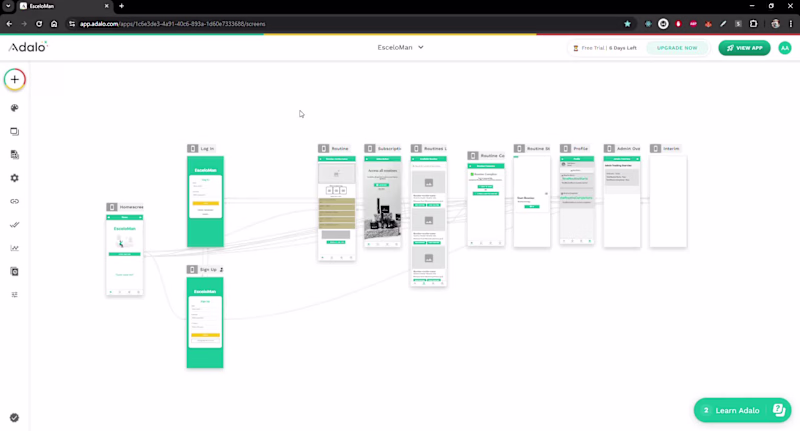Select the Sign Up screen label
The height and width of the screenshot is (431, 800).
[205, 269]
